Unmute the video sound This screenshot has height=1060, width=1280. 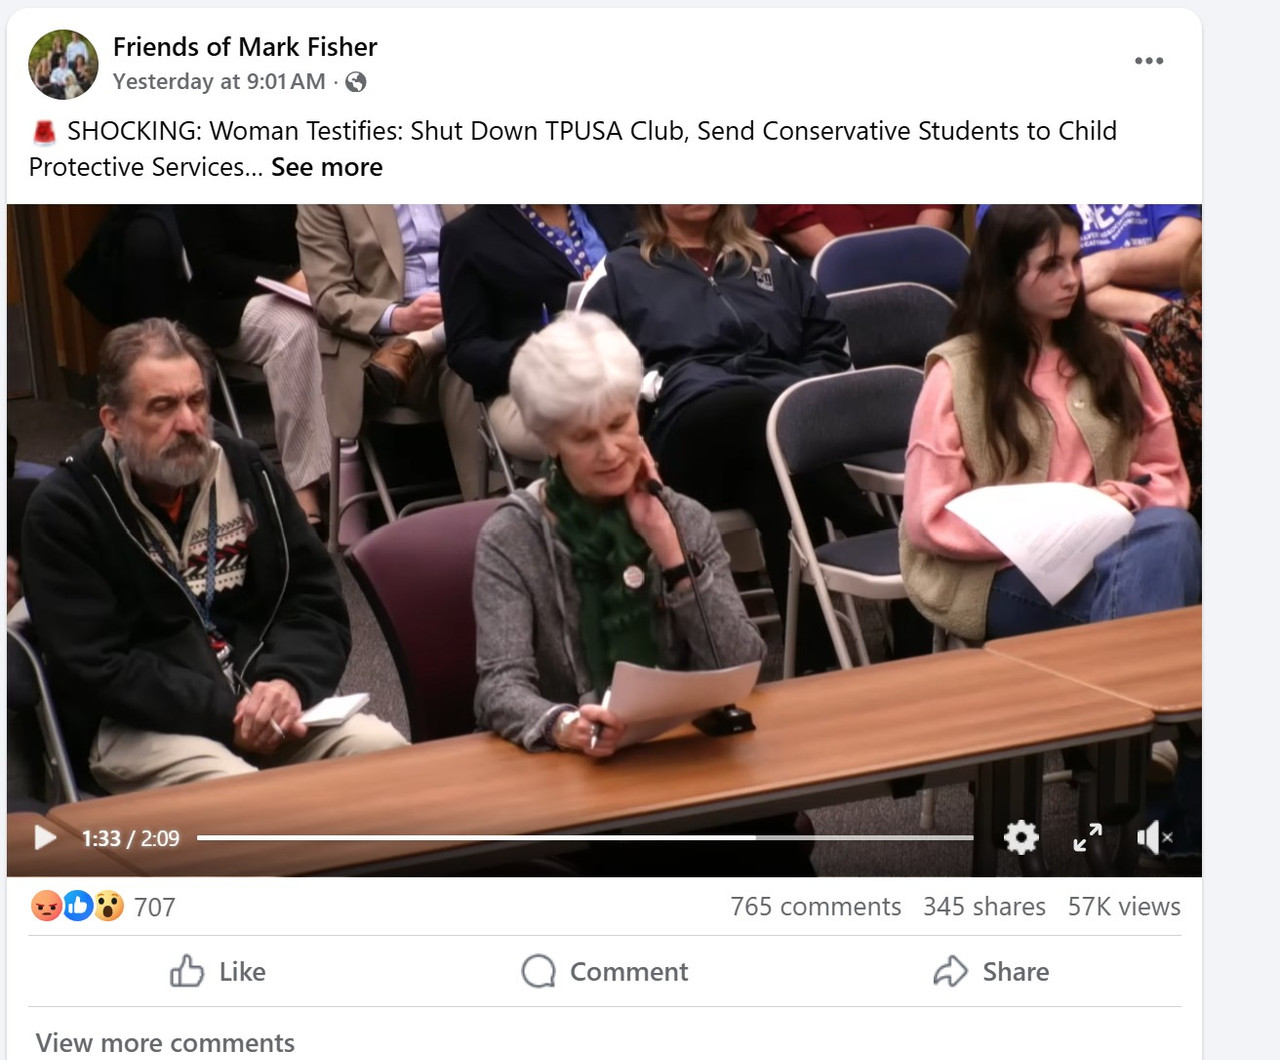click(1154, 837)
